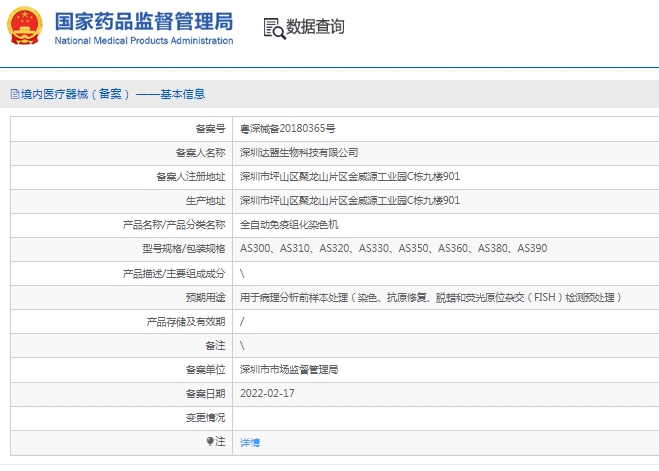659x471 pixels.
Task: Click the 生产地址 row label
Action: click(206, 200)
